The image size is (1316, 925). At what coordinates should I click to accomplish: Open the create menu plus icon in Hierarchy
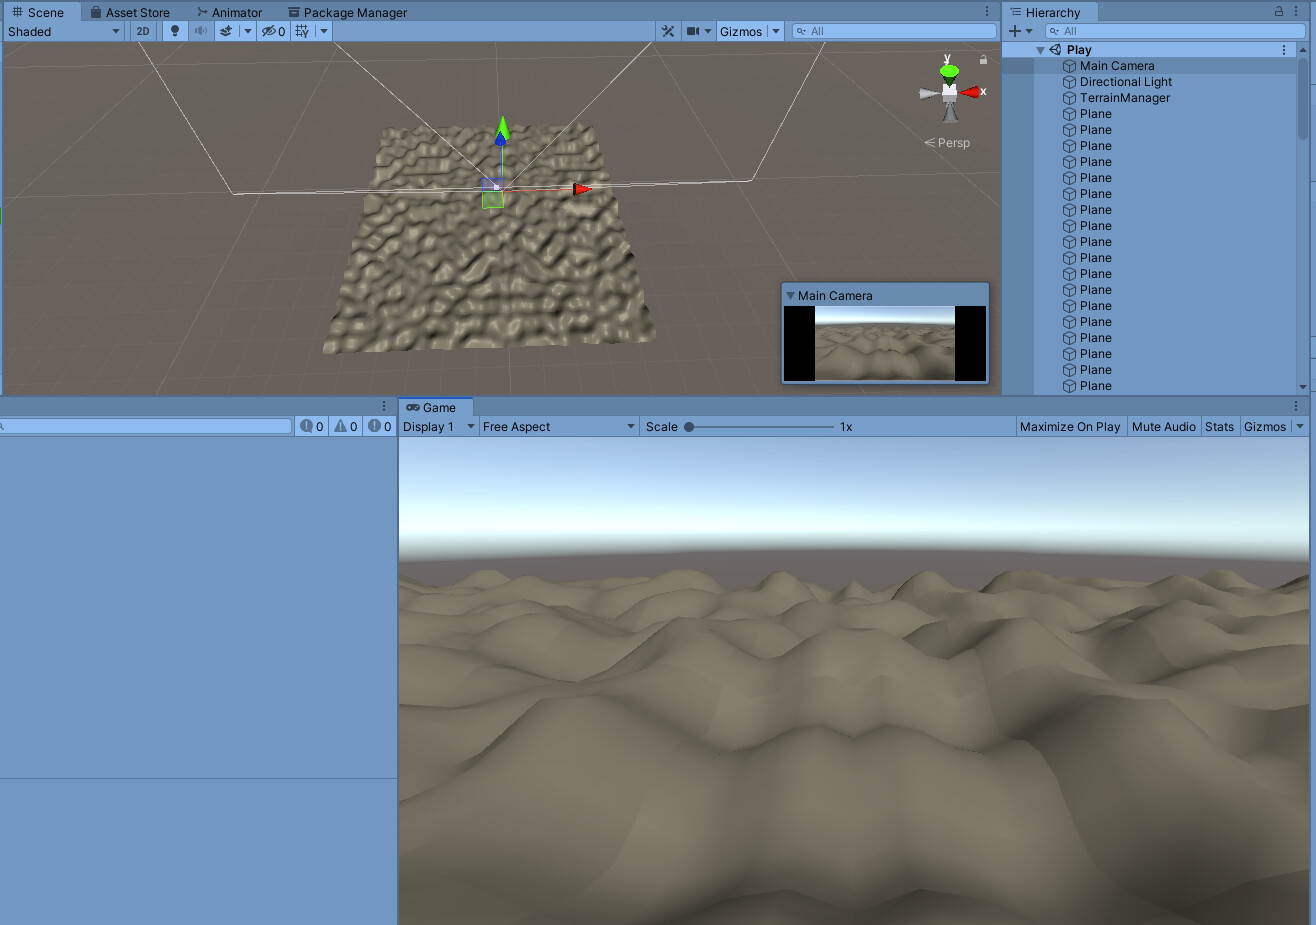coord(1014,31)
